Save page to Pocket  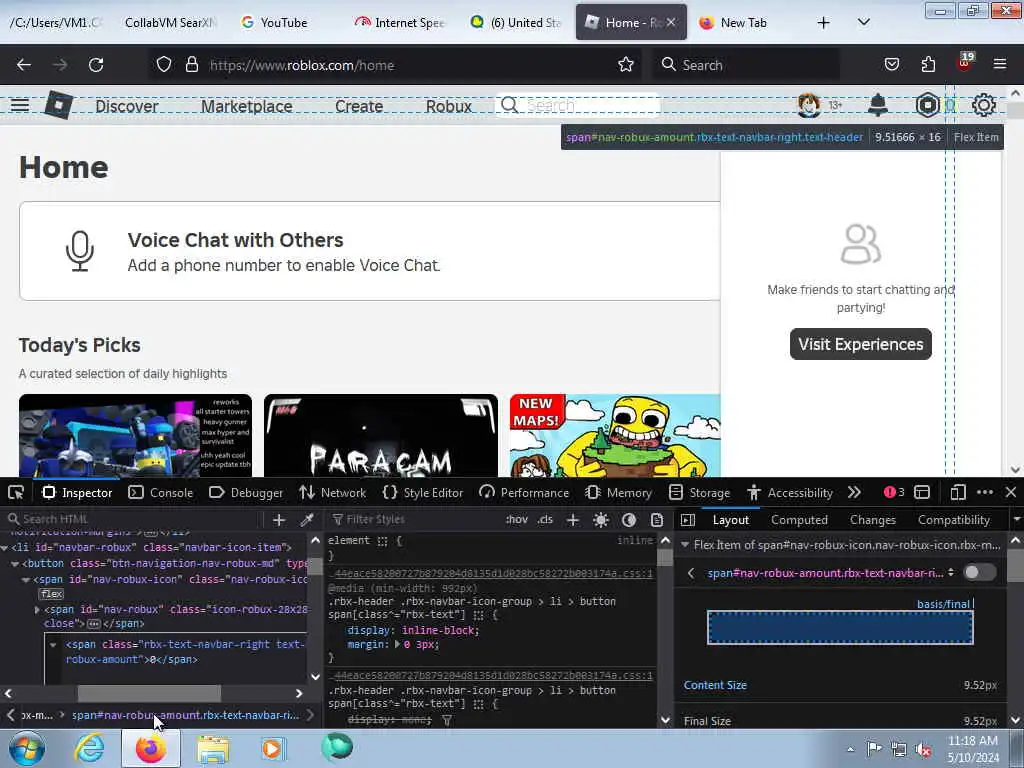pyautogui.click(x=891, y=65)
